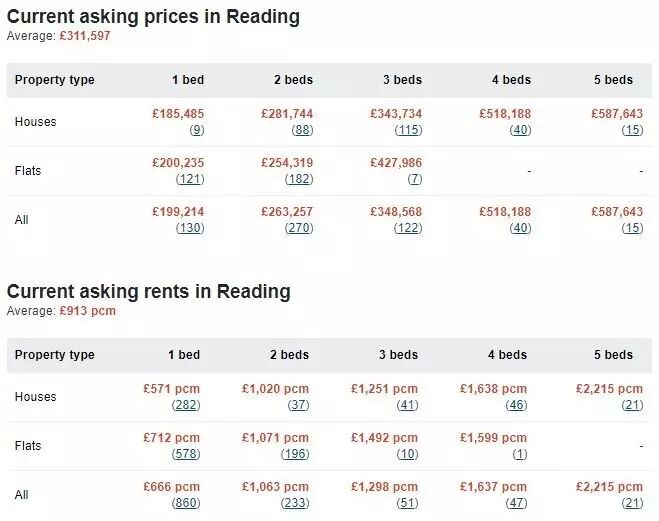Viewport: 659px width, 521px height.
Task: Open the 7 three-bed flats for sale link
Action: [x=414, y=179]
